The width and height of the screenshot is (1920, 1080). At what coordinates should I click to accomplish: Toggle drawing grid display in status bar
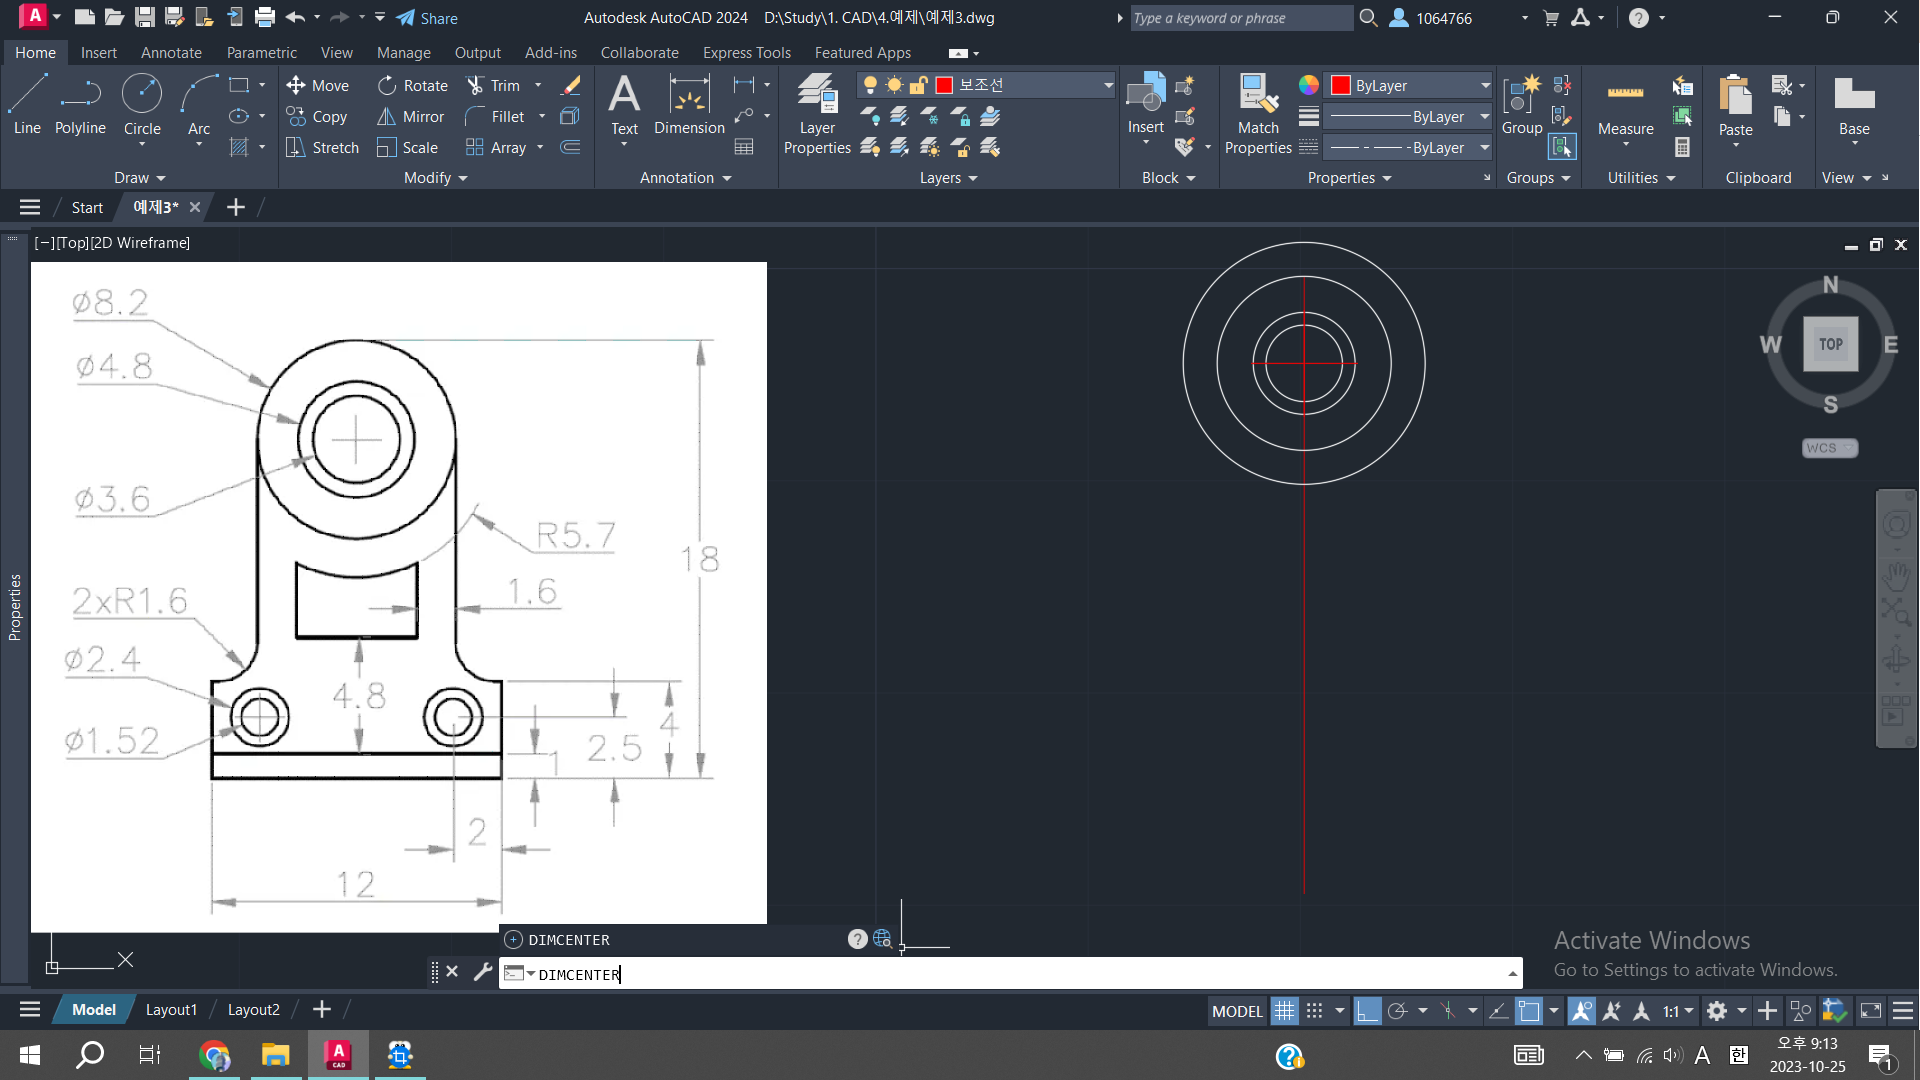click(x=1284, y=1011)
